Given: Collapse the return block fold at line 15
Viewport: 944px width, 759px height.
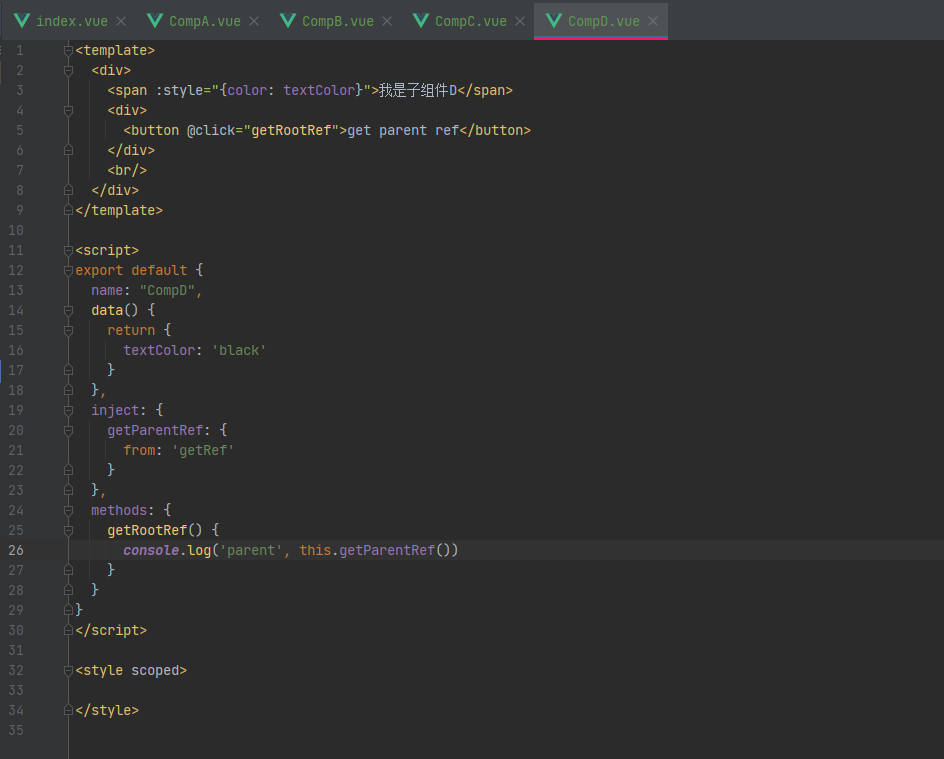Looking at the screenshot, I should click(x=69, y=330).
